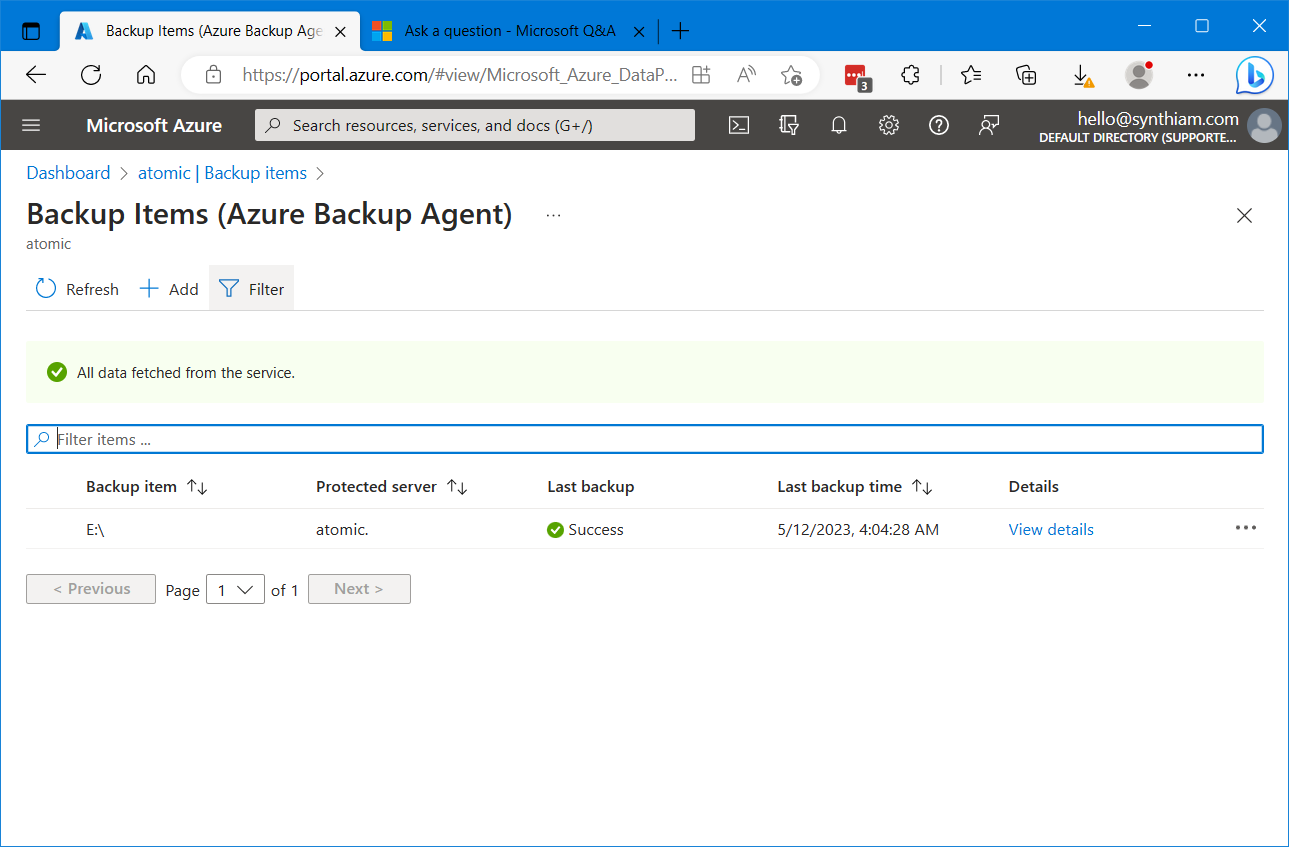Click the Add toolbar command
1289x847 pixels.
(169, 289)
